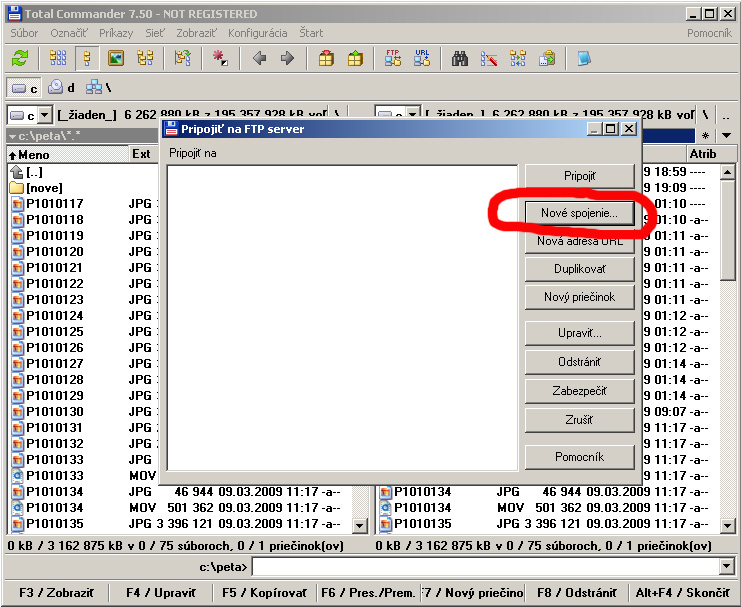Open left panel drive dropdown
This screenshot has width=741, height=607.
click(44, 115)
